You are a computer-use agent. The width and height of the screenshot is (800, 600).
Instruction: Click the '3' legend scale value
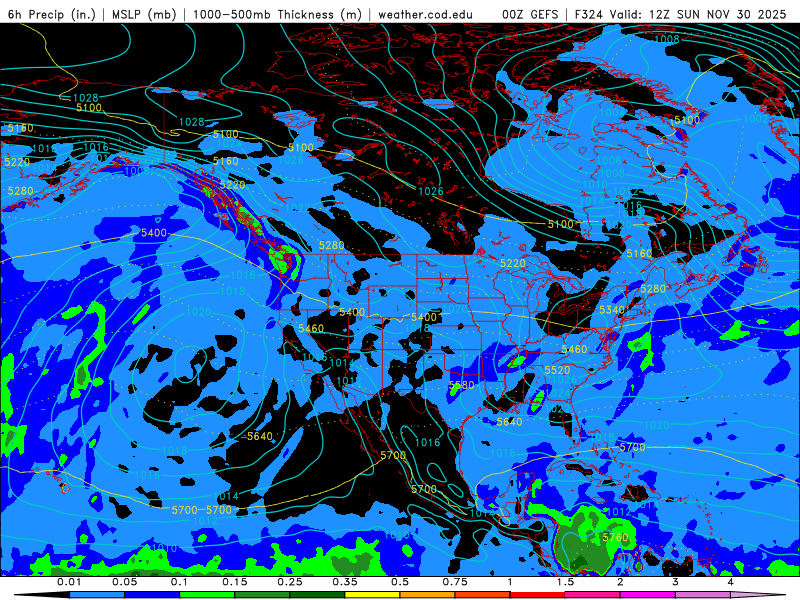pos(676,582)
